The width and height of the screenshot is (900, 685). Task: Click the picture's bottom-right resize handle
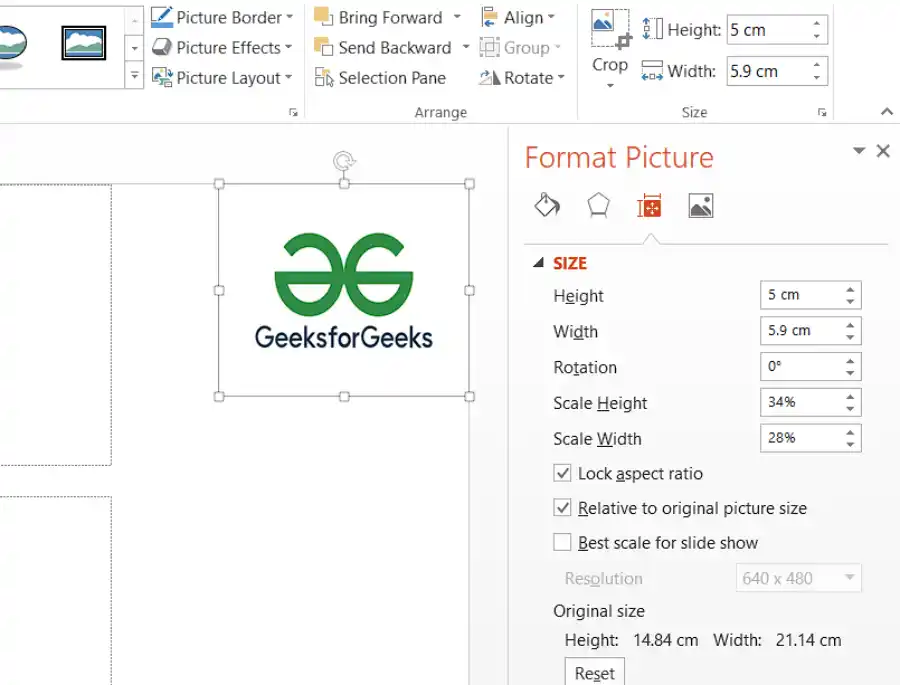(470, 397)
